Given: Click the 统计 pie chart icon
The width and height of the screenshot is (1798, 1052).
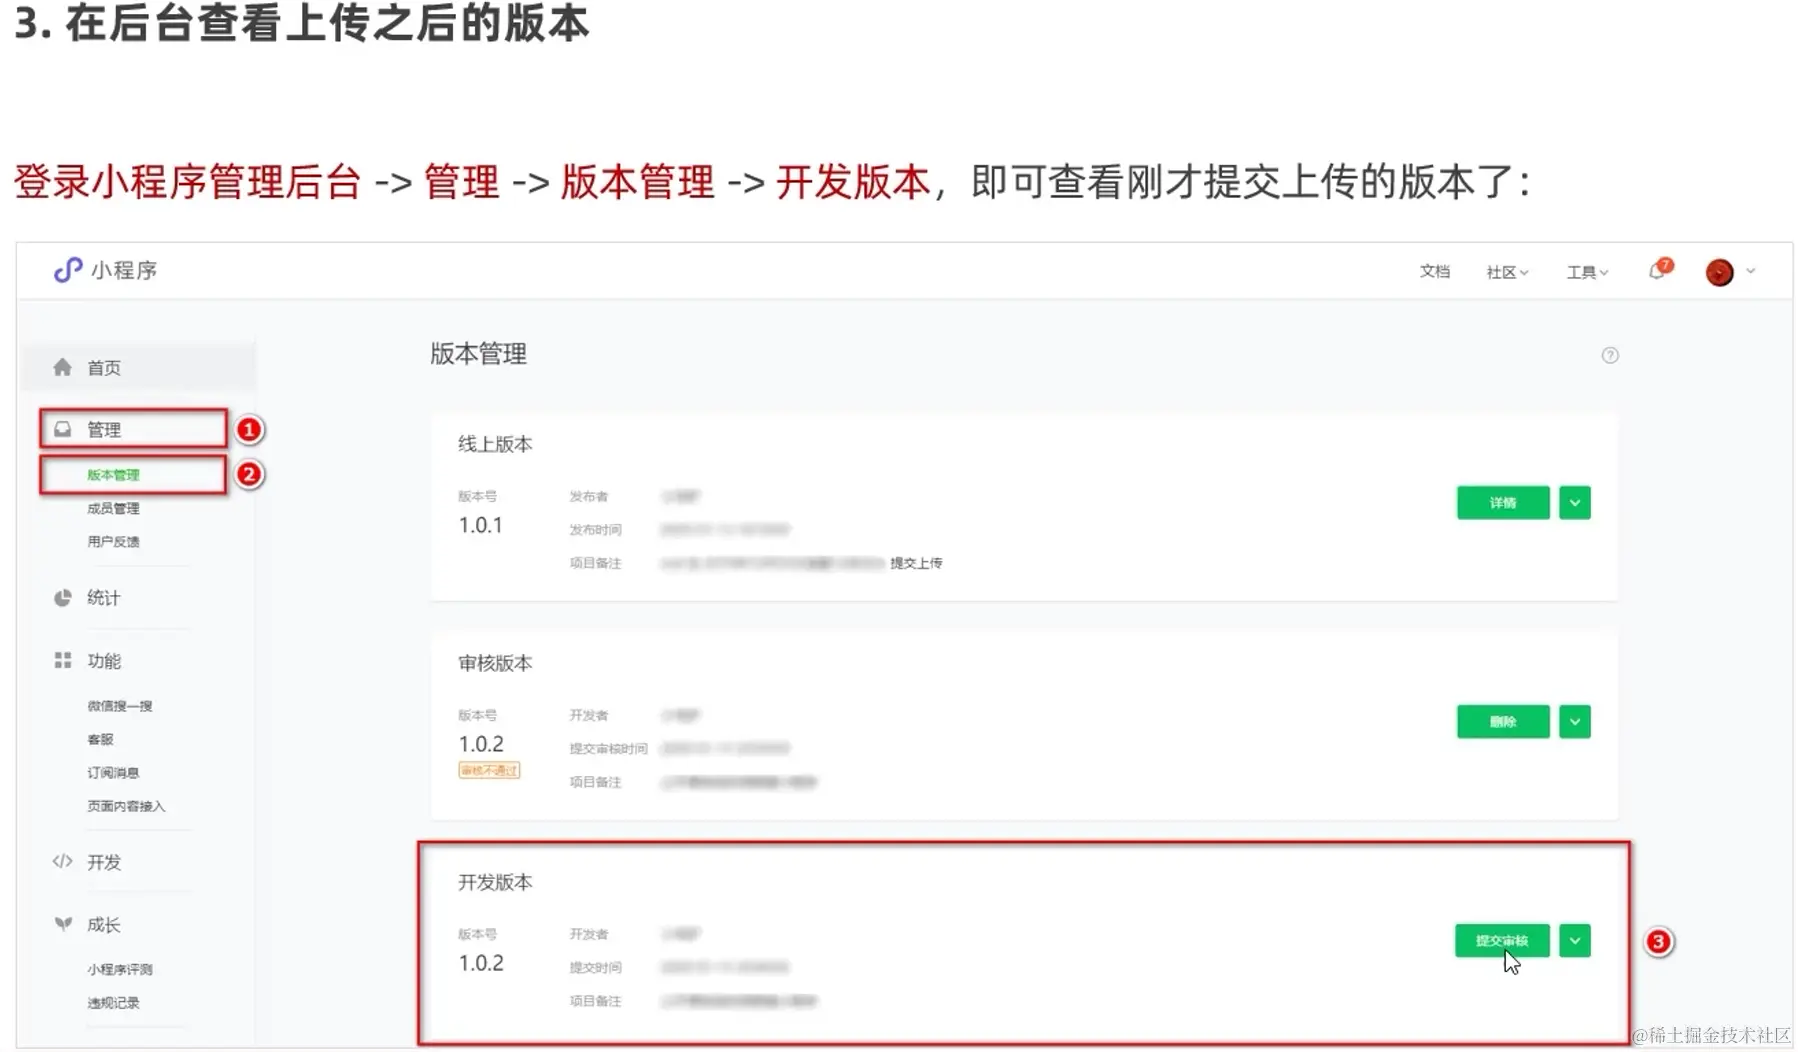Looking at the screenshot, I should tap(63, 598).
